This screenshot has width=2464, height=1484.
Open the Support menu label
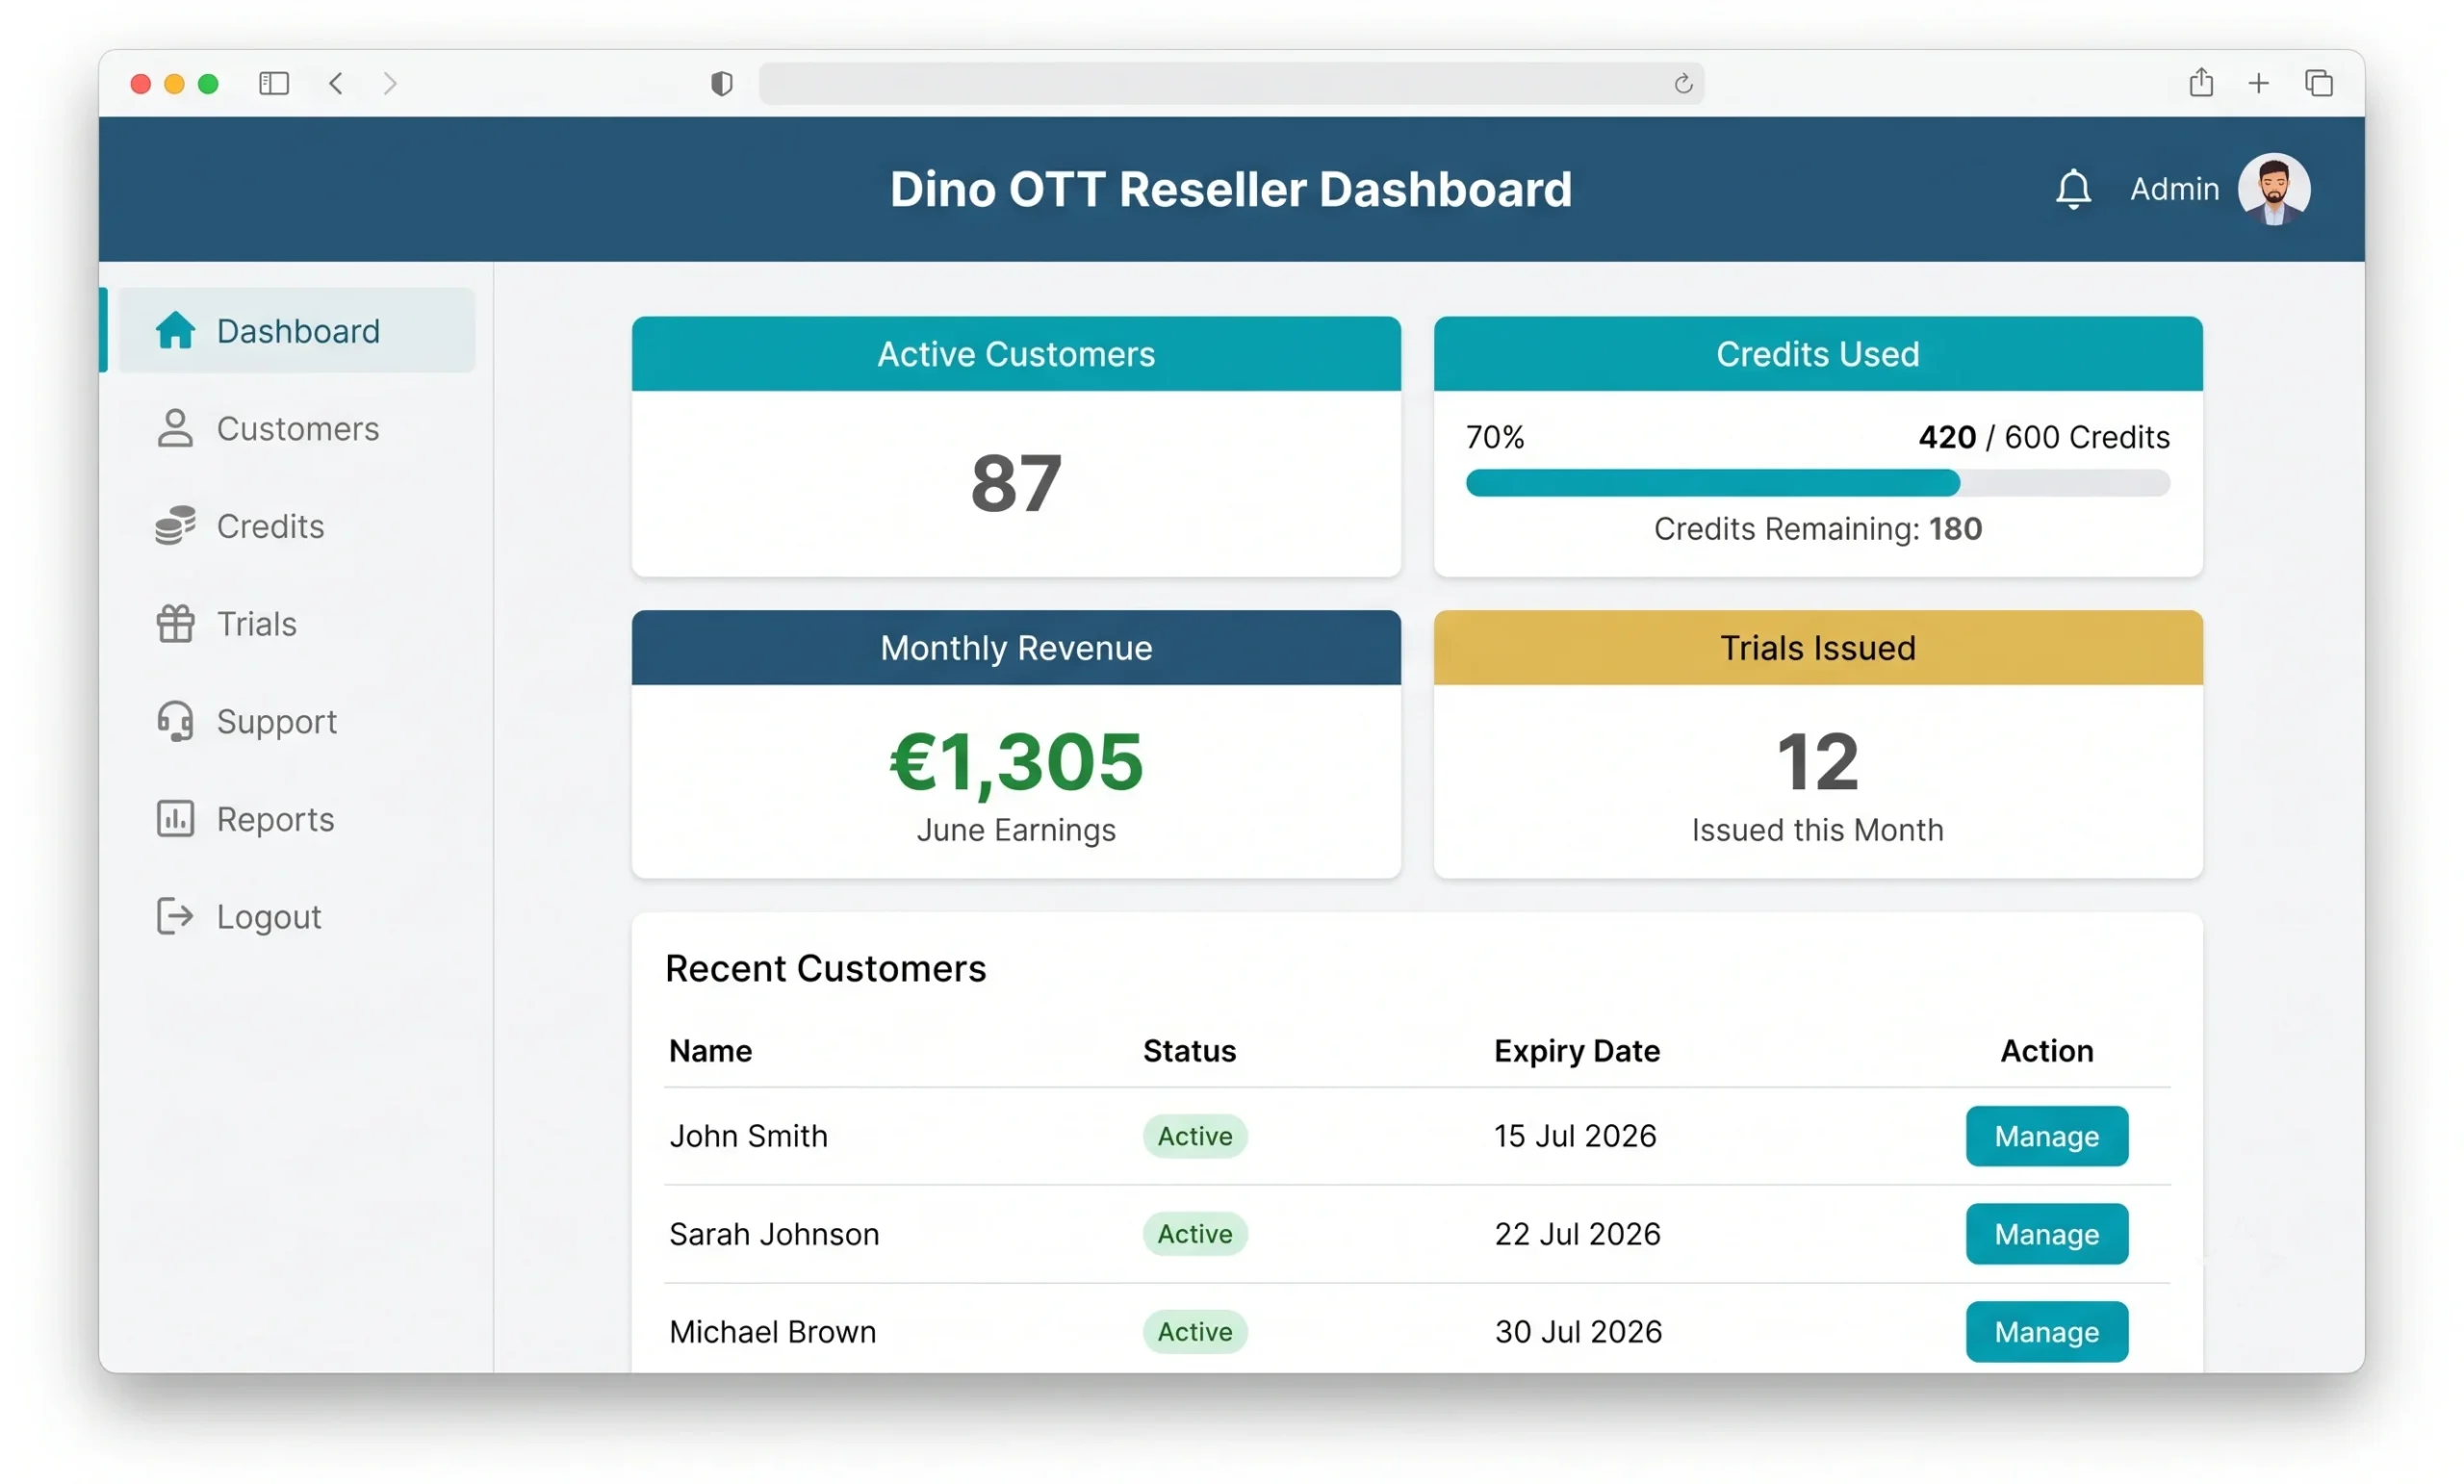tap(277, 722)
